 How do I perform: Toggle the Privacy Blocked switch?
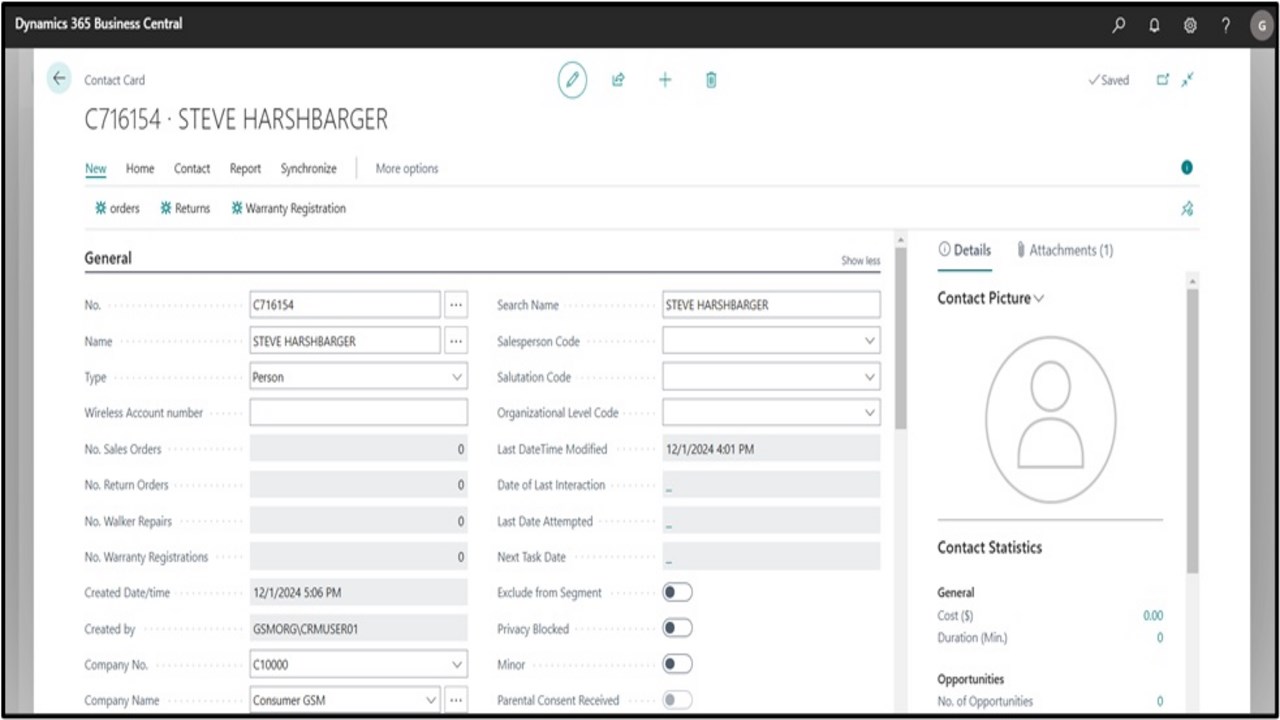point(677,628)
